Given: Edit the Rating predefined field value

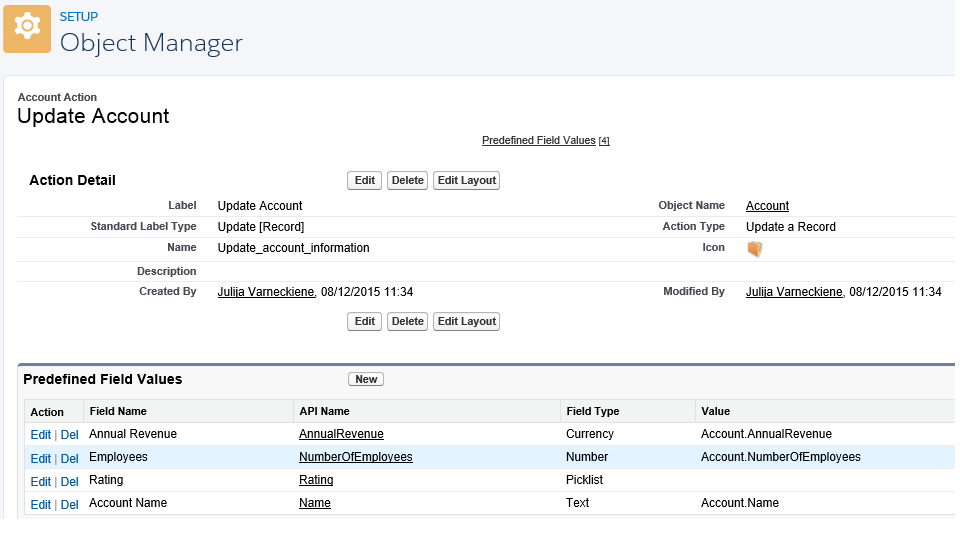Looking at the screenshot, I should tap(40, 481).
